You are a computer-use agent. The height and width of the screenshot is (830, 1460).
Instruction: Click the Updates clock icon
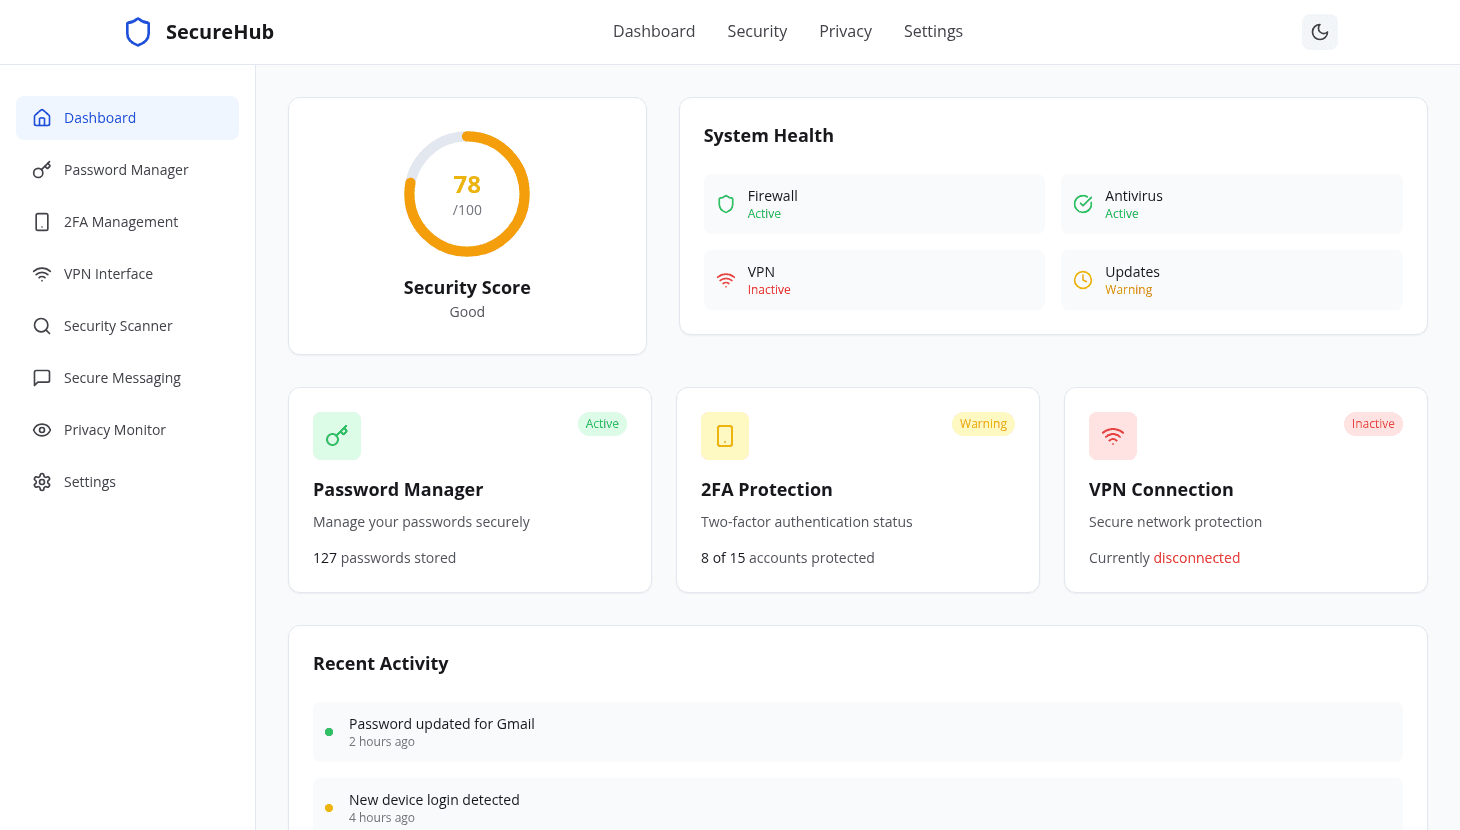coord(1082,279)
